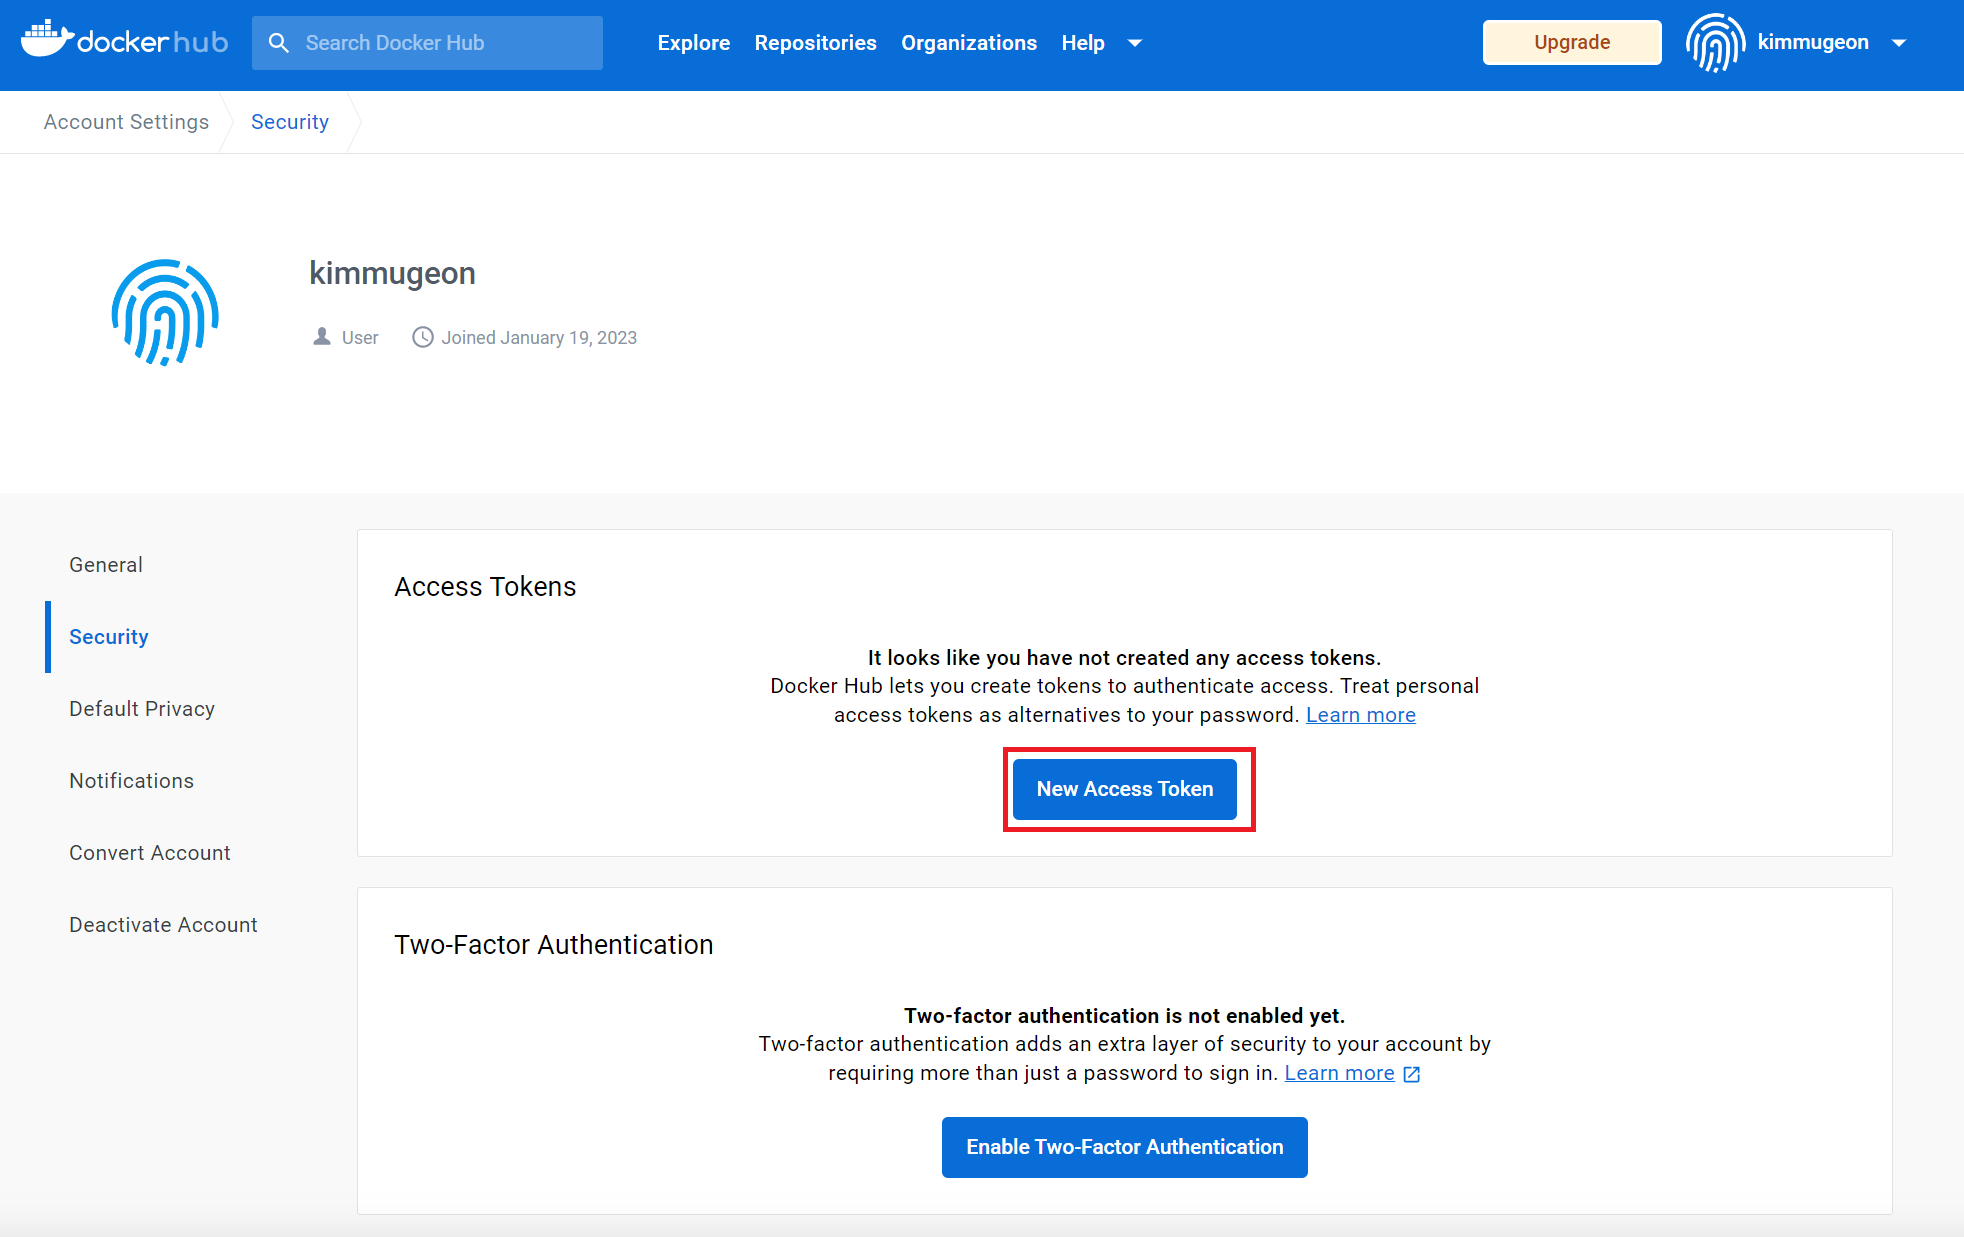
Task: Click the clock icon beside Joined date
Action: click(x=423, y=337)
